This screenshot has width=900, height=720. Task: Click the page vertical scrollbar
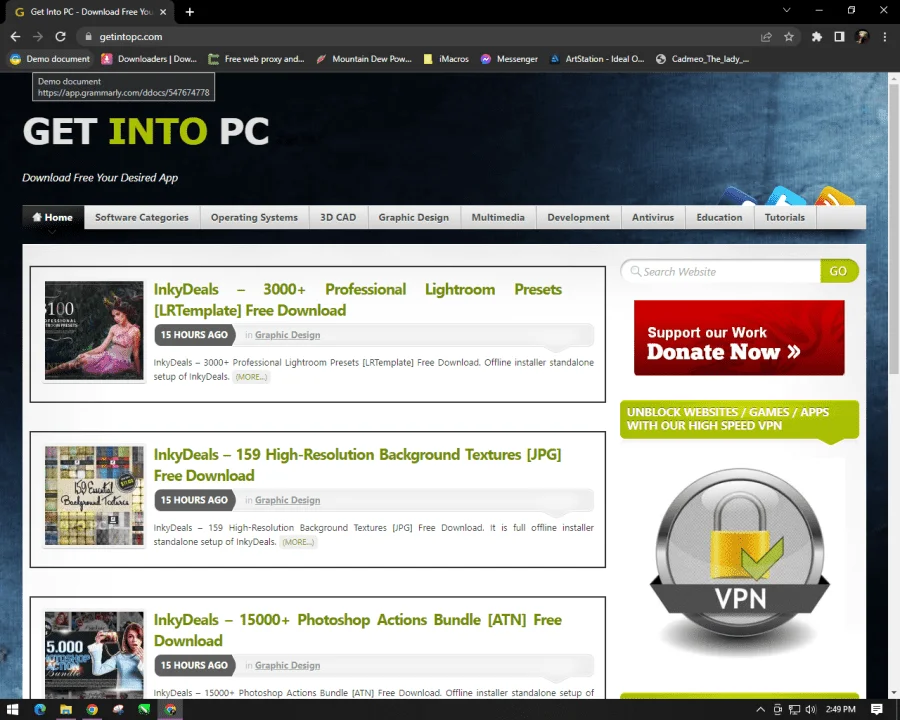894,230
